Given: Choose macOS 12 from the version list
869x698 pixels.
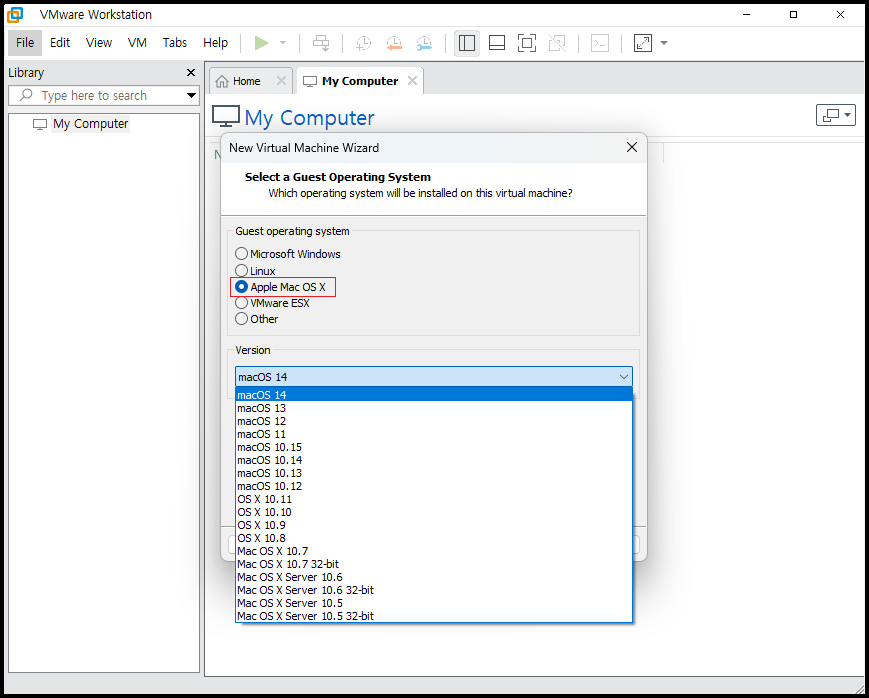Looking at the screenshot, I should [x=434, y=421].
